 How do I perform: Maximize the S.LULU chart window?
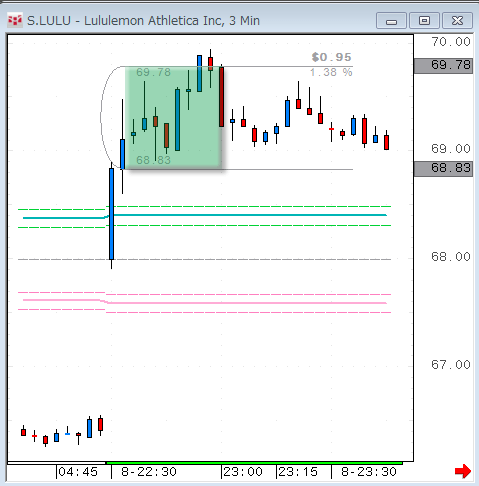pos(424,21)
